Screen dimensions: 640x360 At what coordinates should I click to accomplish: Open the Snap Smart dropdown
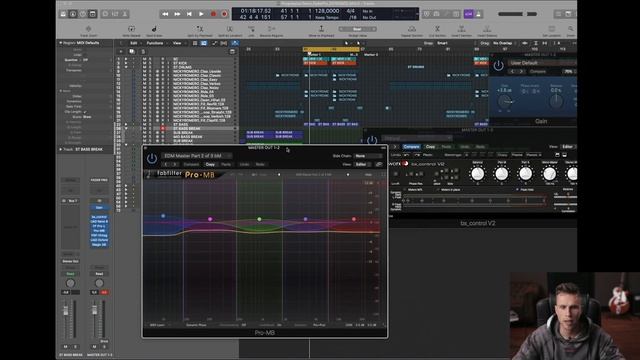[443, 43]
